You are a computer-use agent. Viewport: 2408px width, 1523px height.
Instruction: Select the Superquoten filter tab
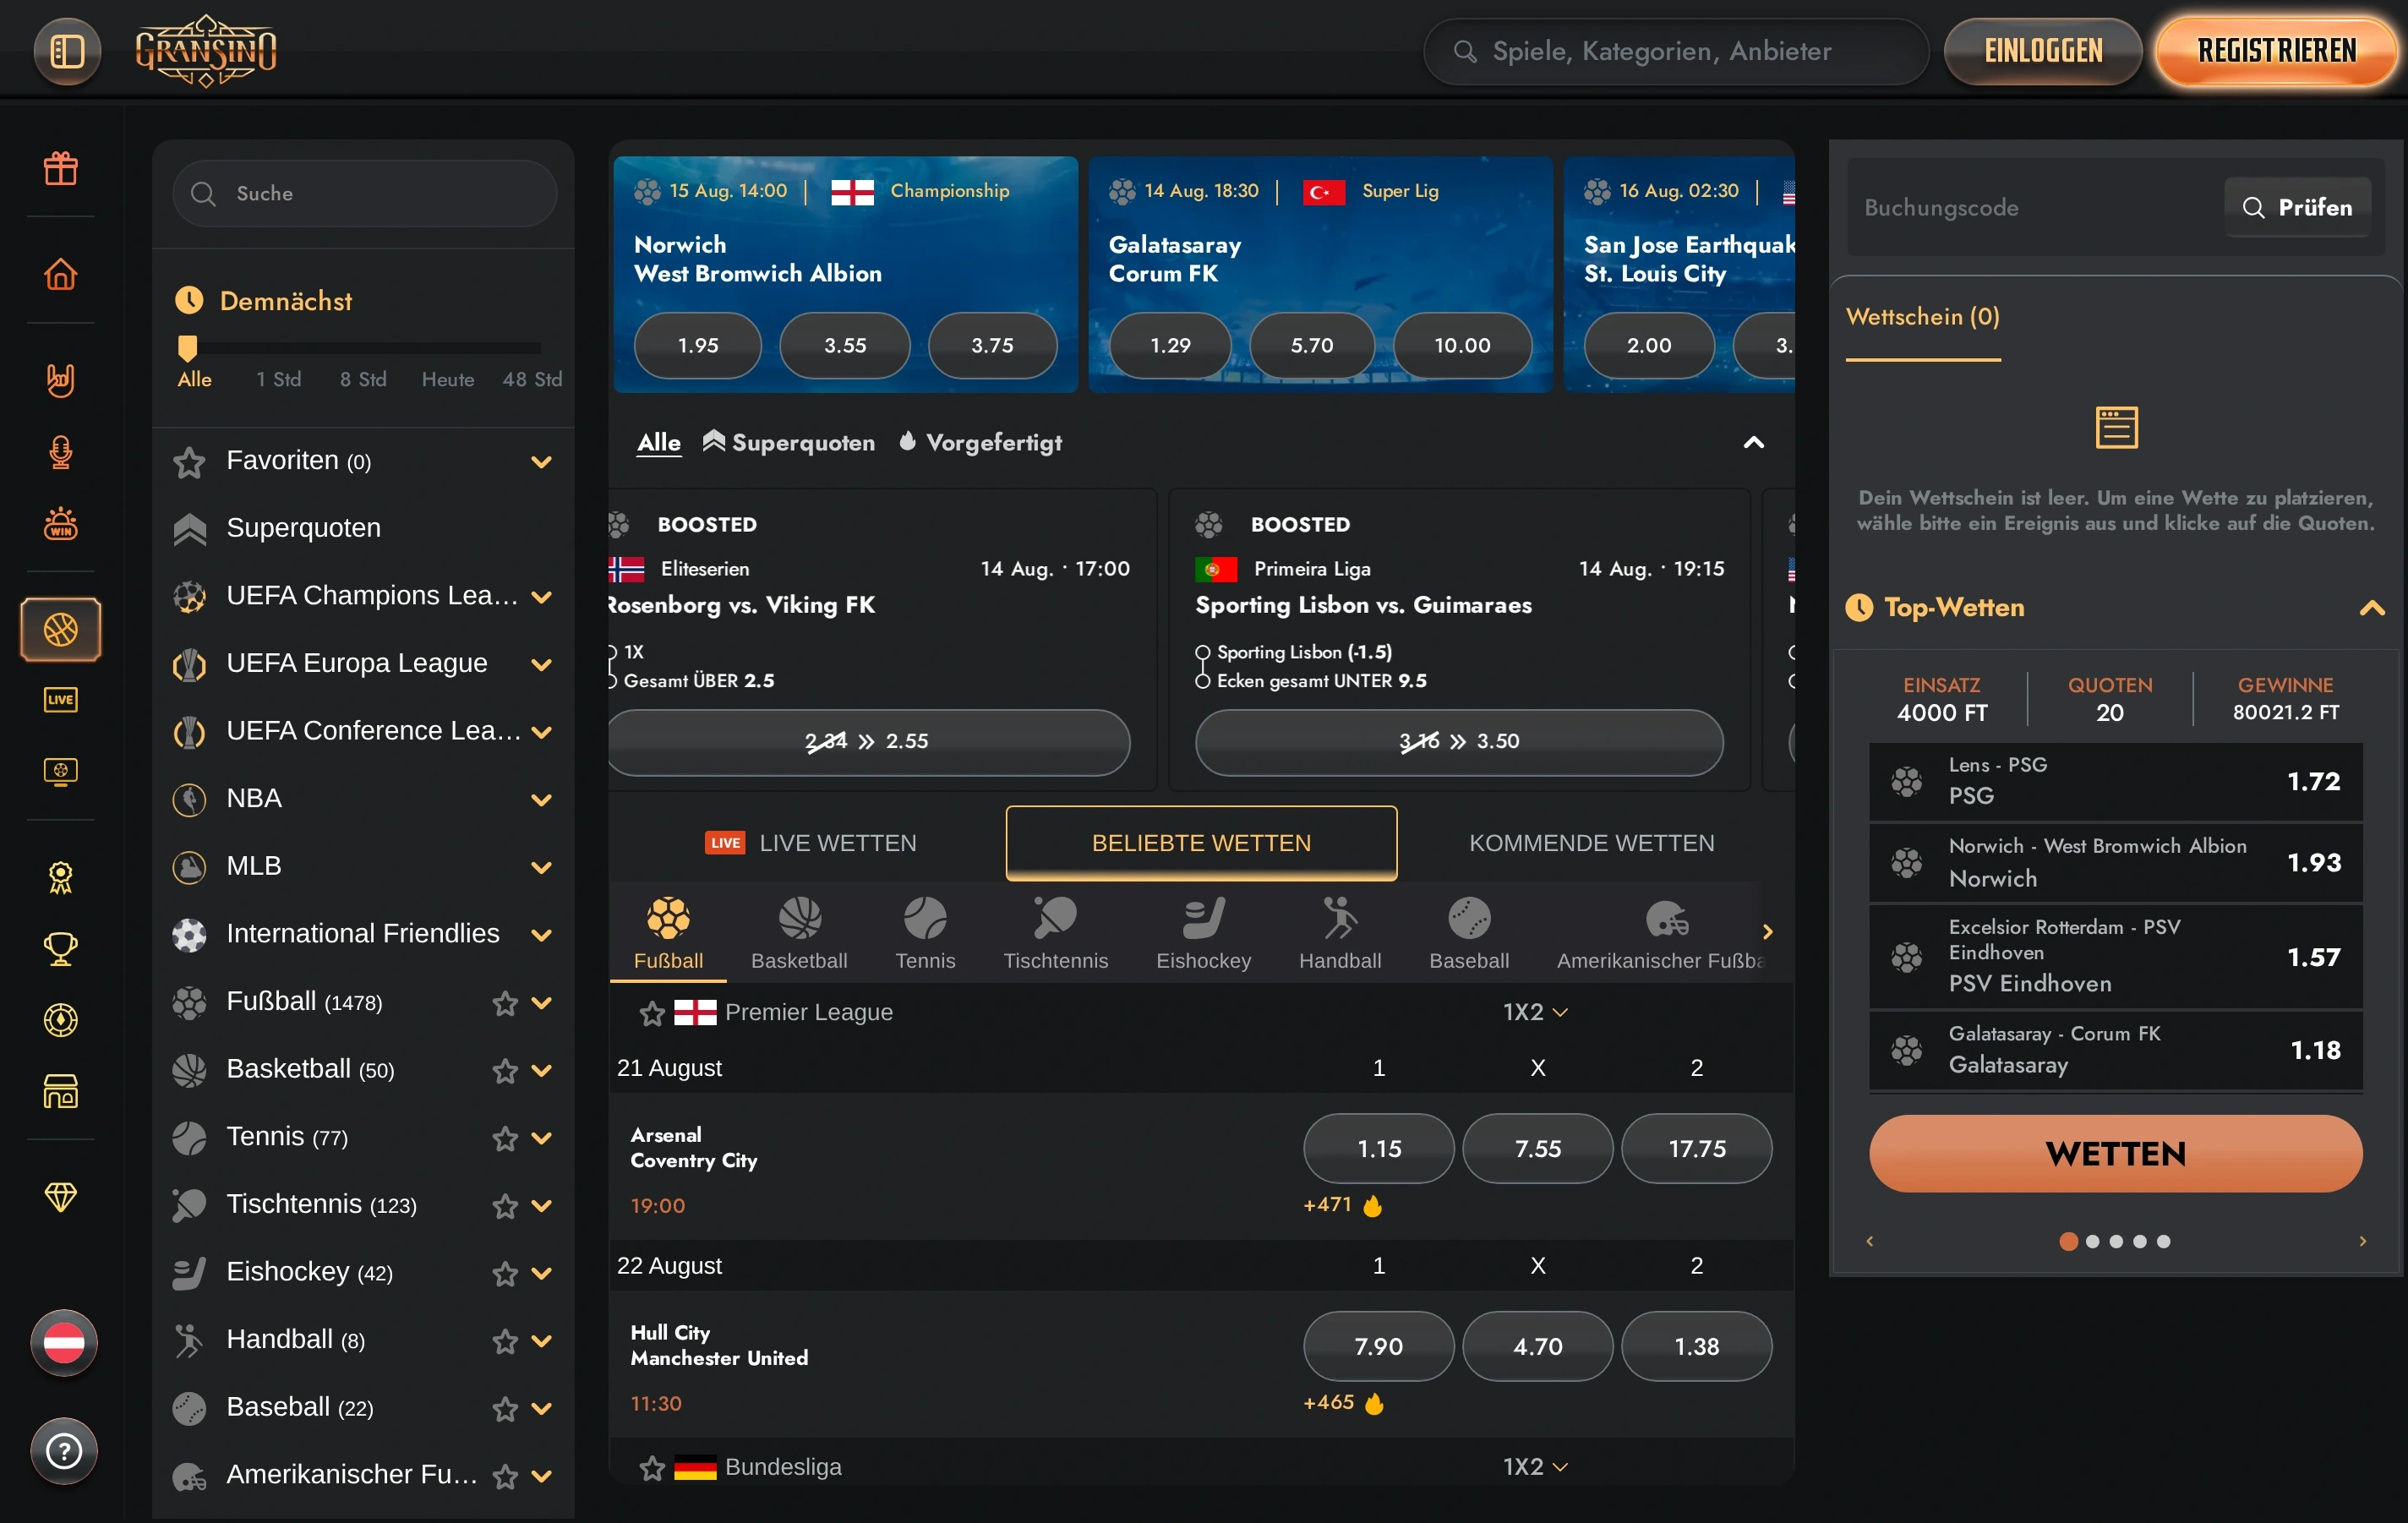click(x=789, y=442)
